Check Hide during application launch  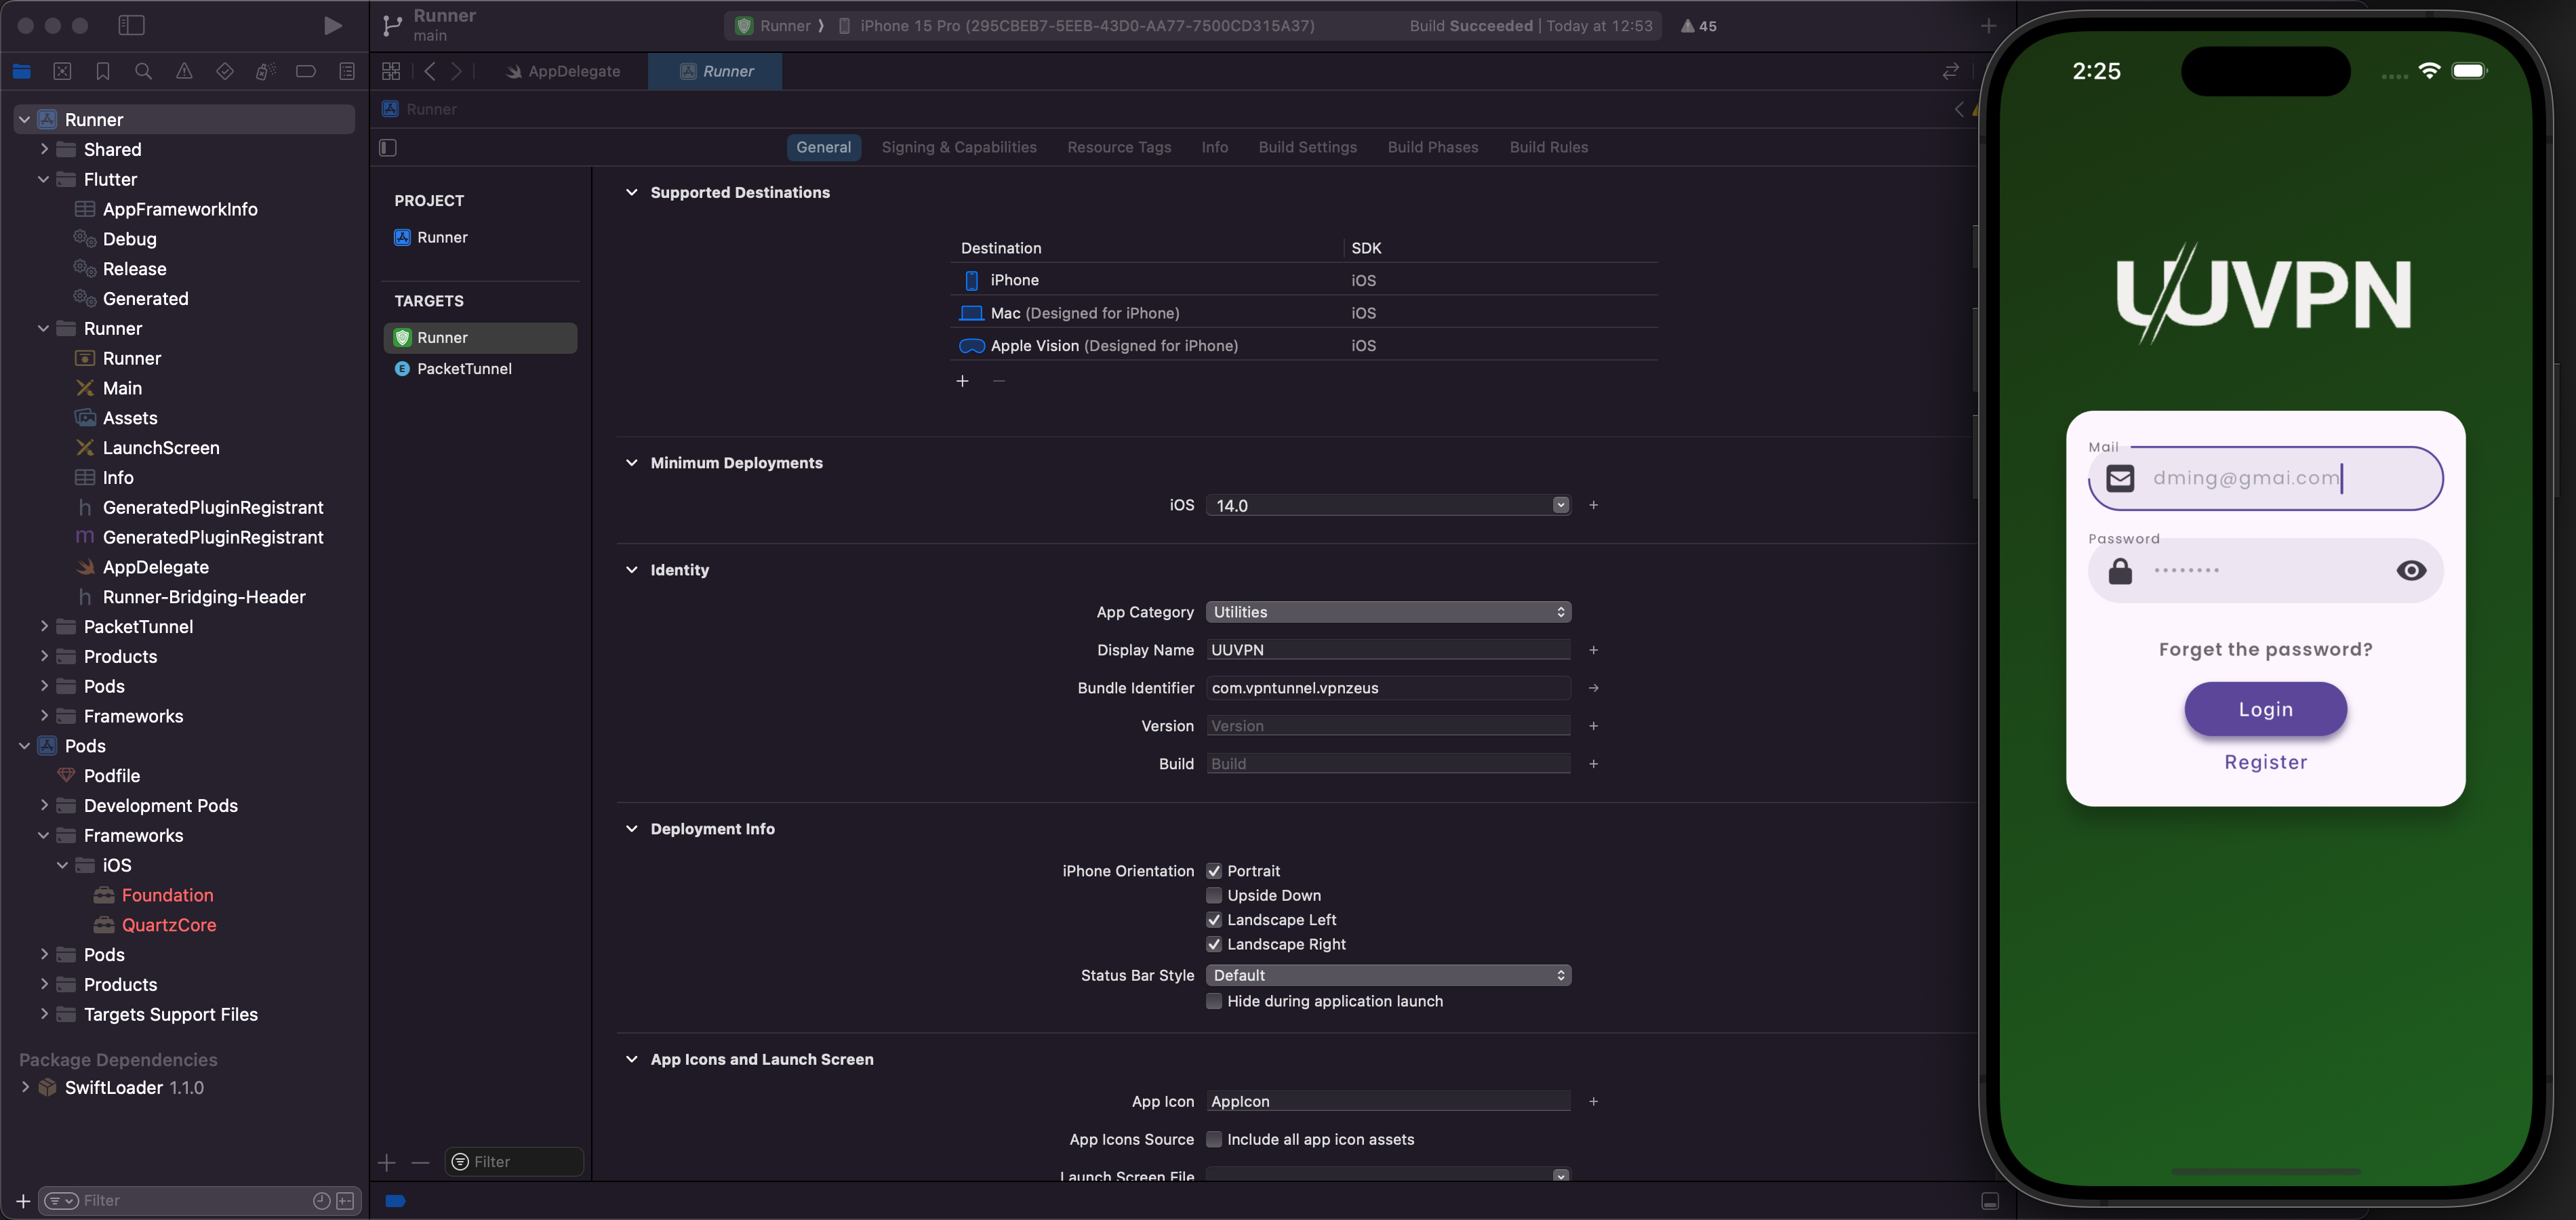1214,1001
